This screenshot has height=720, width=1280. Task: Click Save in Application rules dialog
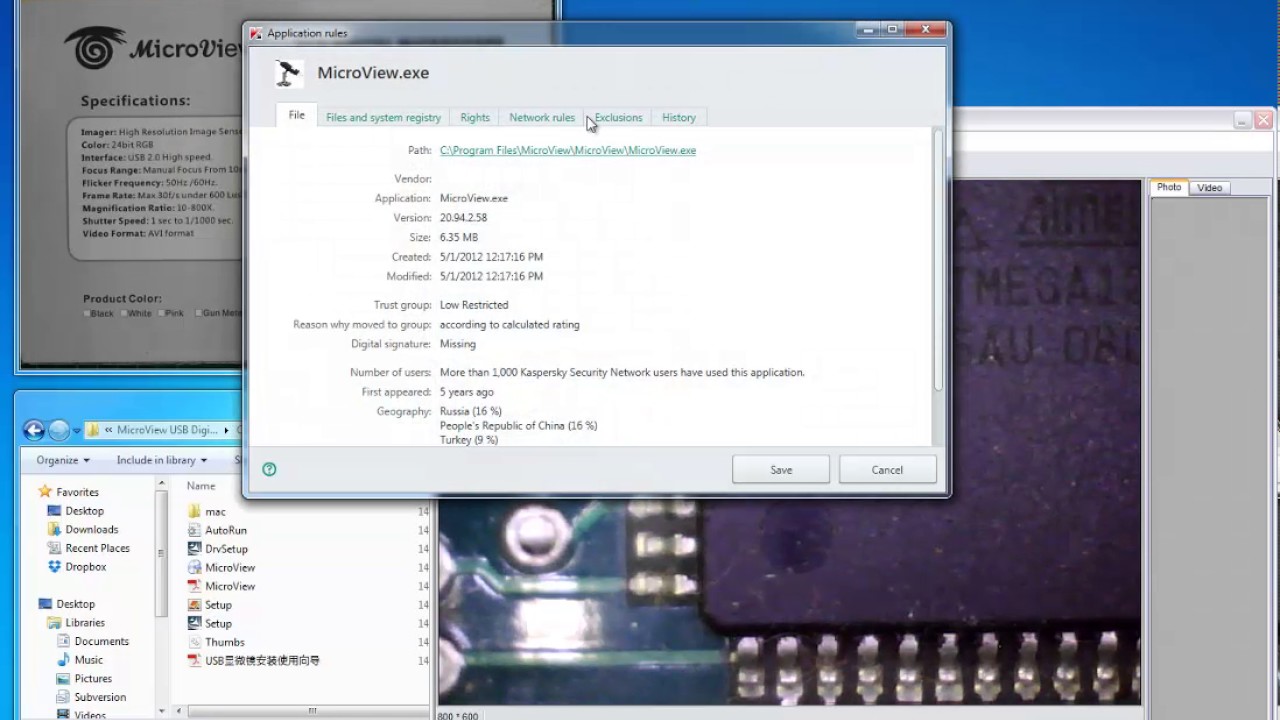[x=781, y=469]
